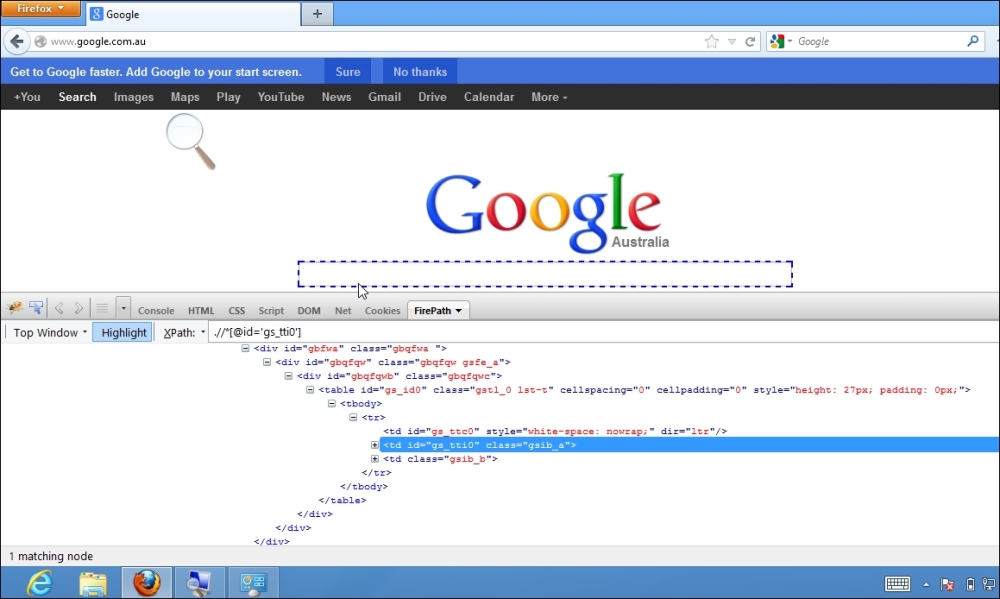Open the Firefox menu button
The height and width of the screenshot is (599, 1000).
tap(41, 8)
